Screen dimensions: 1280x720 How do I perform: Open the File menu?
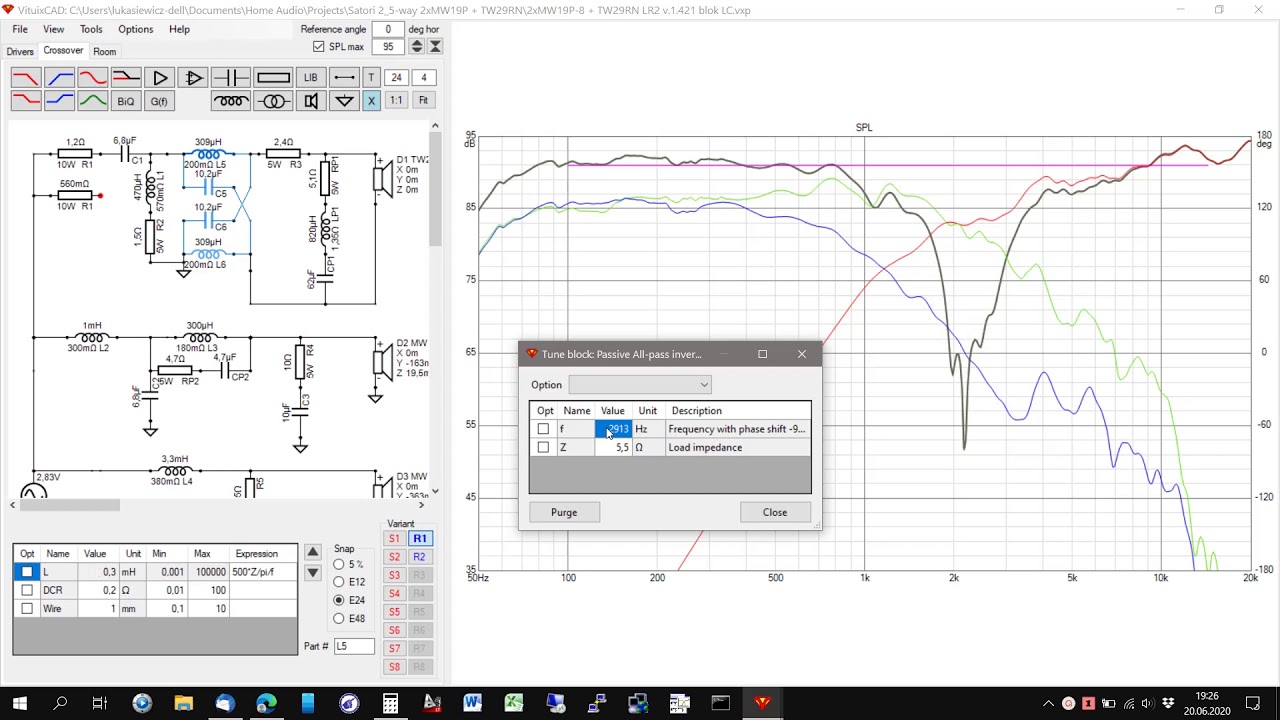tap(20, 29)
